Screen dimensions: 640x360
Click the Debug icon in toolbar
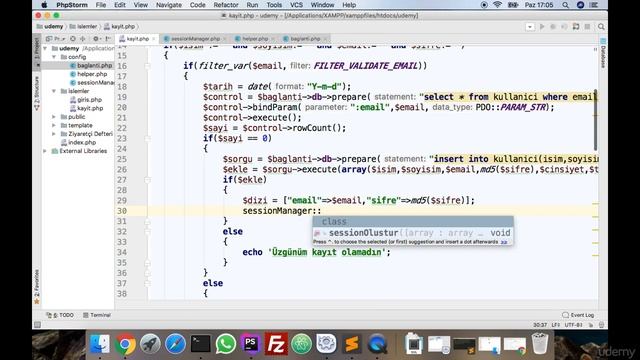coord(553,27)
